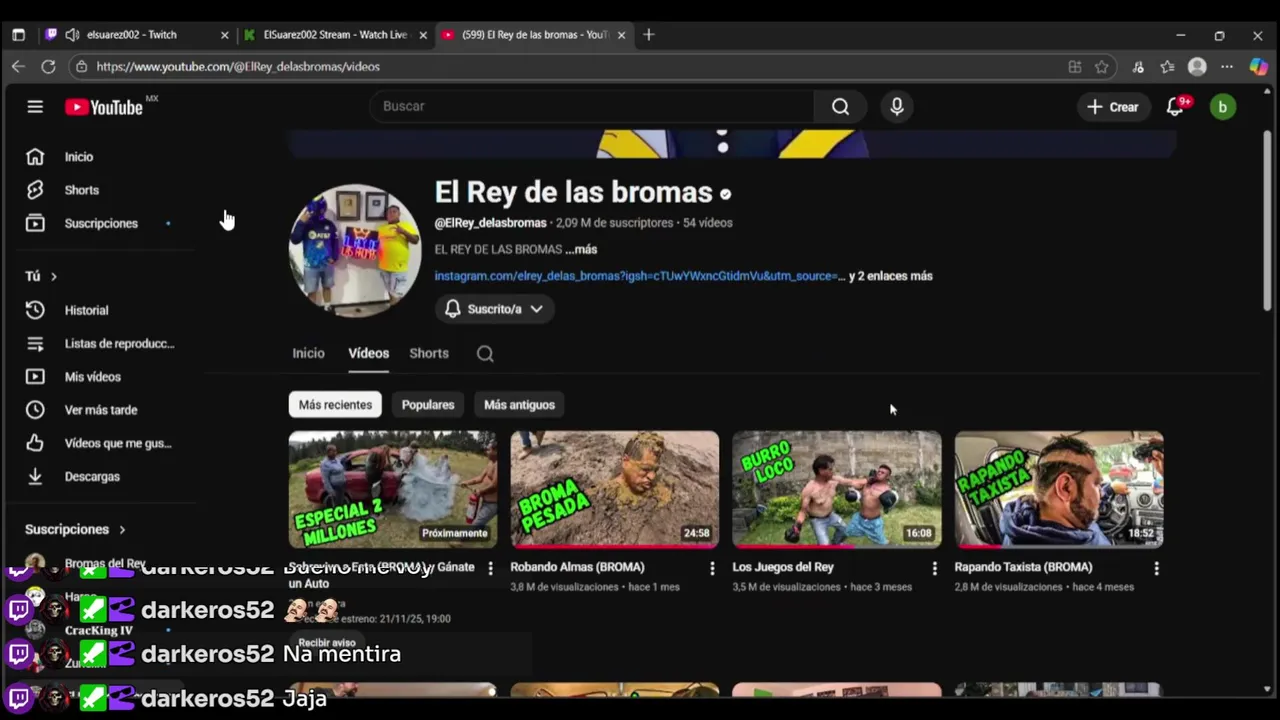Open options for Los Juegos del Rey
Screen dimensions: 1280x720
pos(934,568)
